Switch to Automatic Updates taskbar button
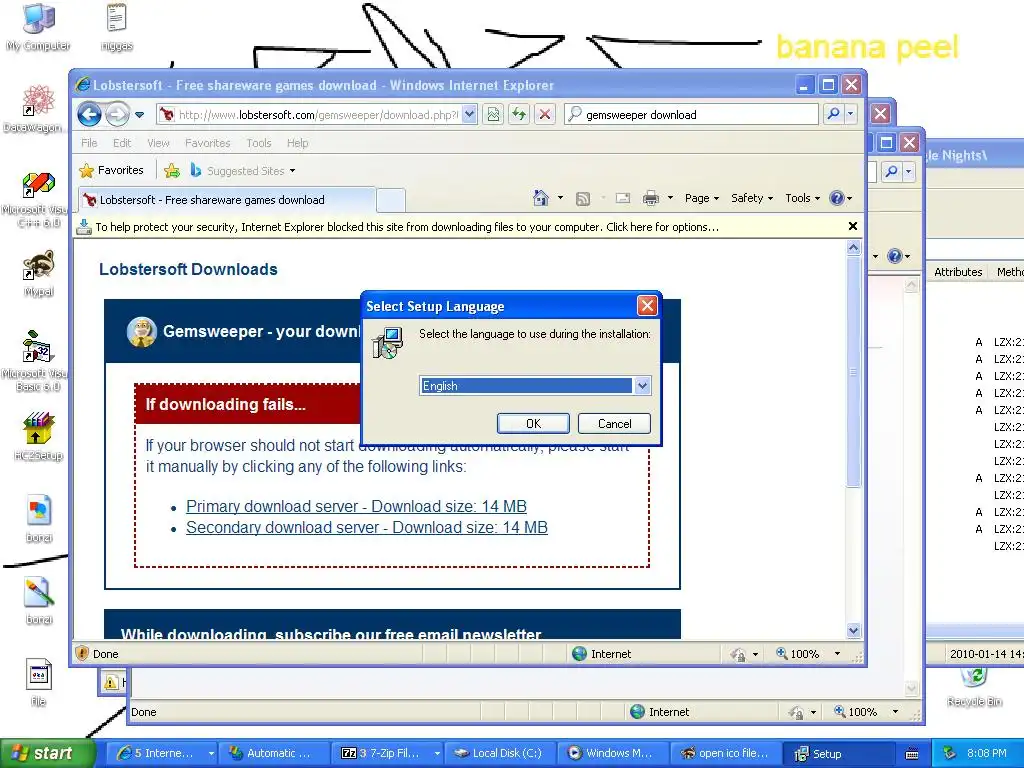The height and width of the screenshot is (768, 1024). point(274,753)
